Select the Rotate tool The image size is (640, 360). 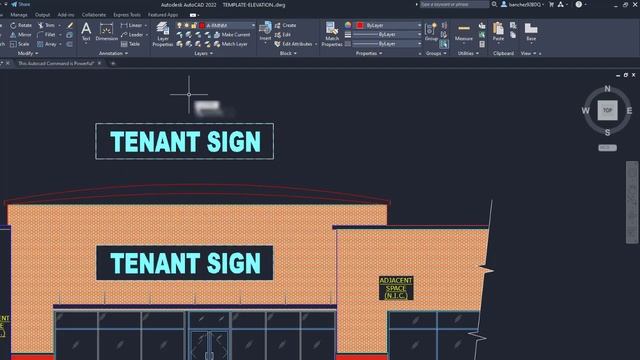20,25
